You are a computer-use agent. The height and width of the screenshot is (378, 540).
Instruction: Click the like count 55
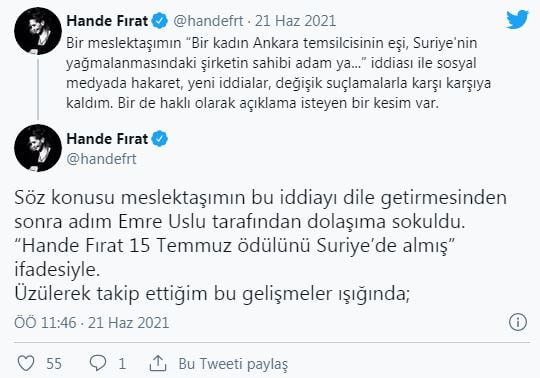pos(54,364)
